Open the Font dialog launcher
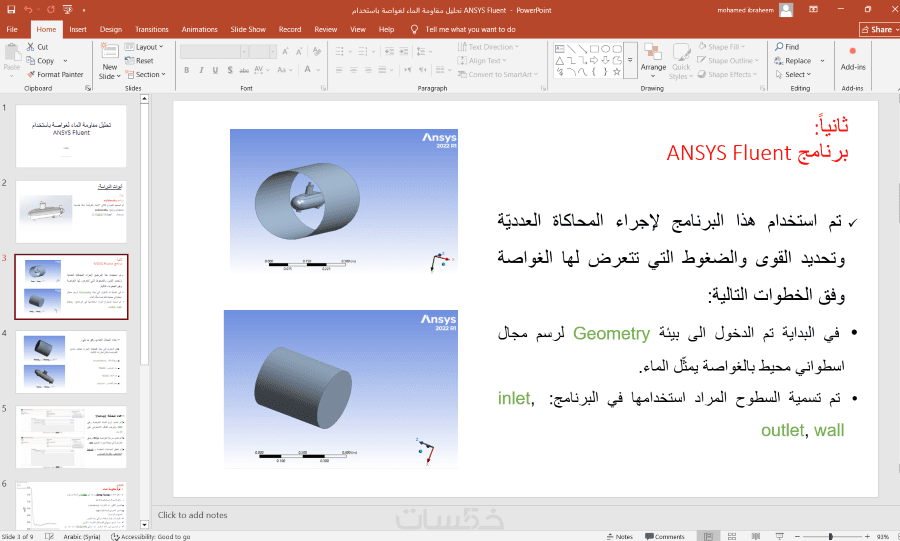The height and width of the screenshot is (541, 900). click(x=323, y=88)
